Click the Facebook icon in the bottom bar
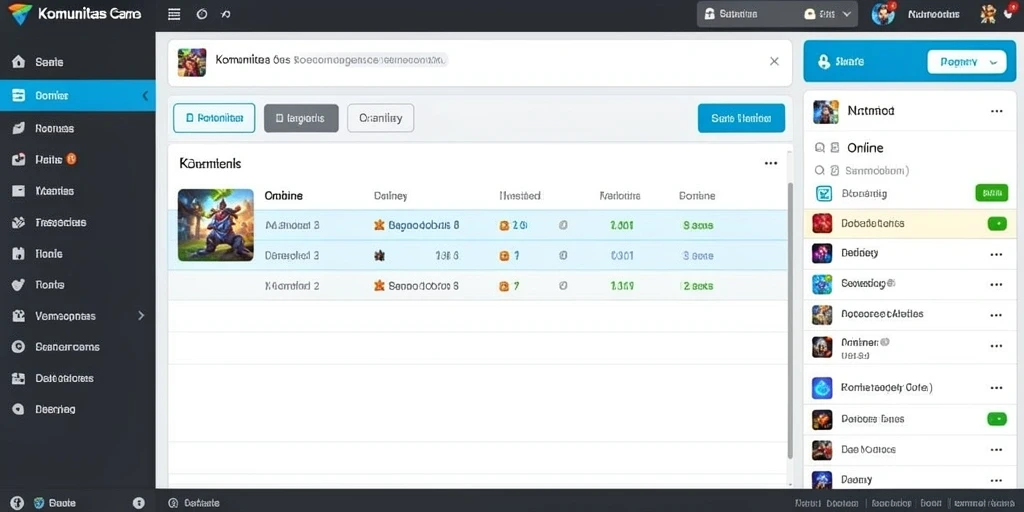Viewport: 1024px width, 512px height. [17, 503]
